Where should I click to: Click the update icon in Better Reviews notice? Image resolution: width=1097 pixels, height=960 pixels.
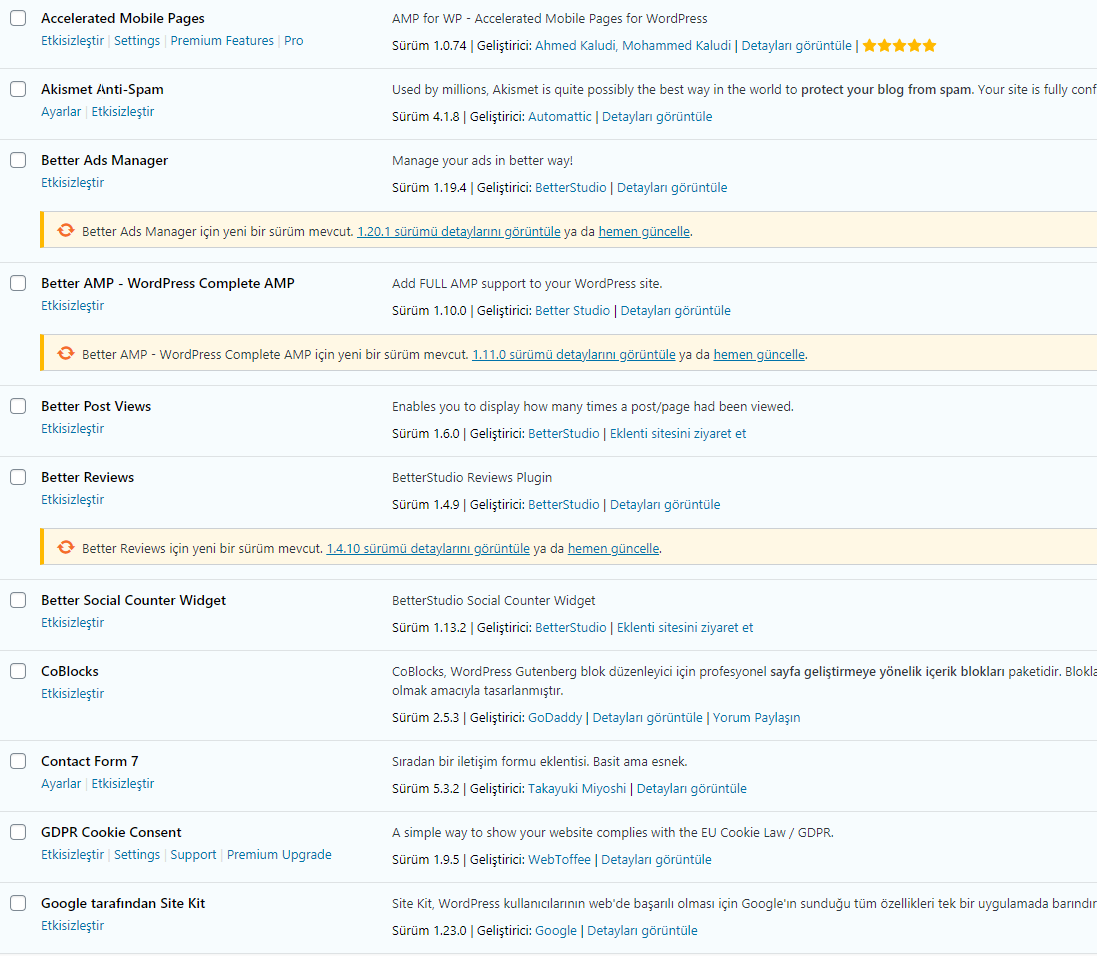66,547
